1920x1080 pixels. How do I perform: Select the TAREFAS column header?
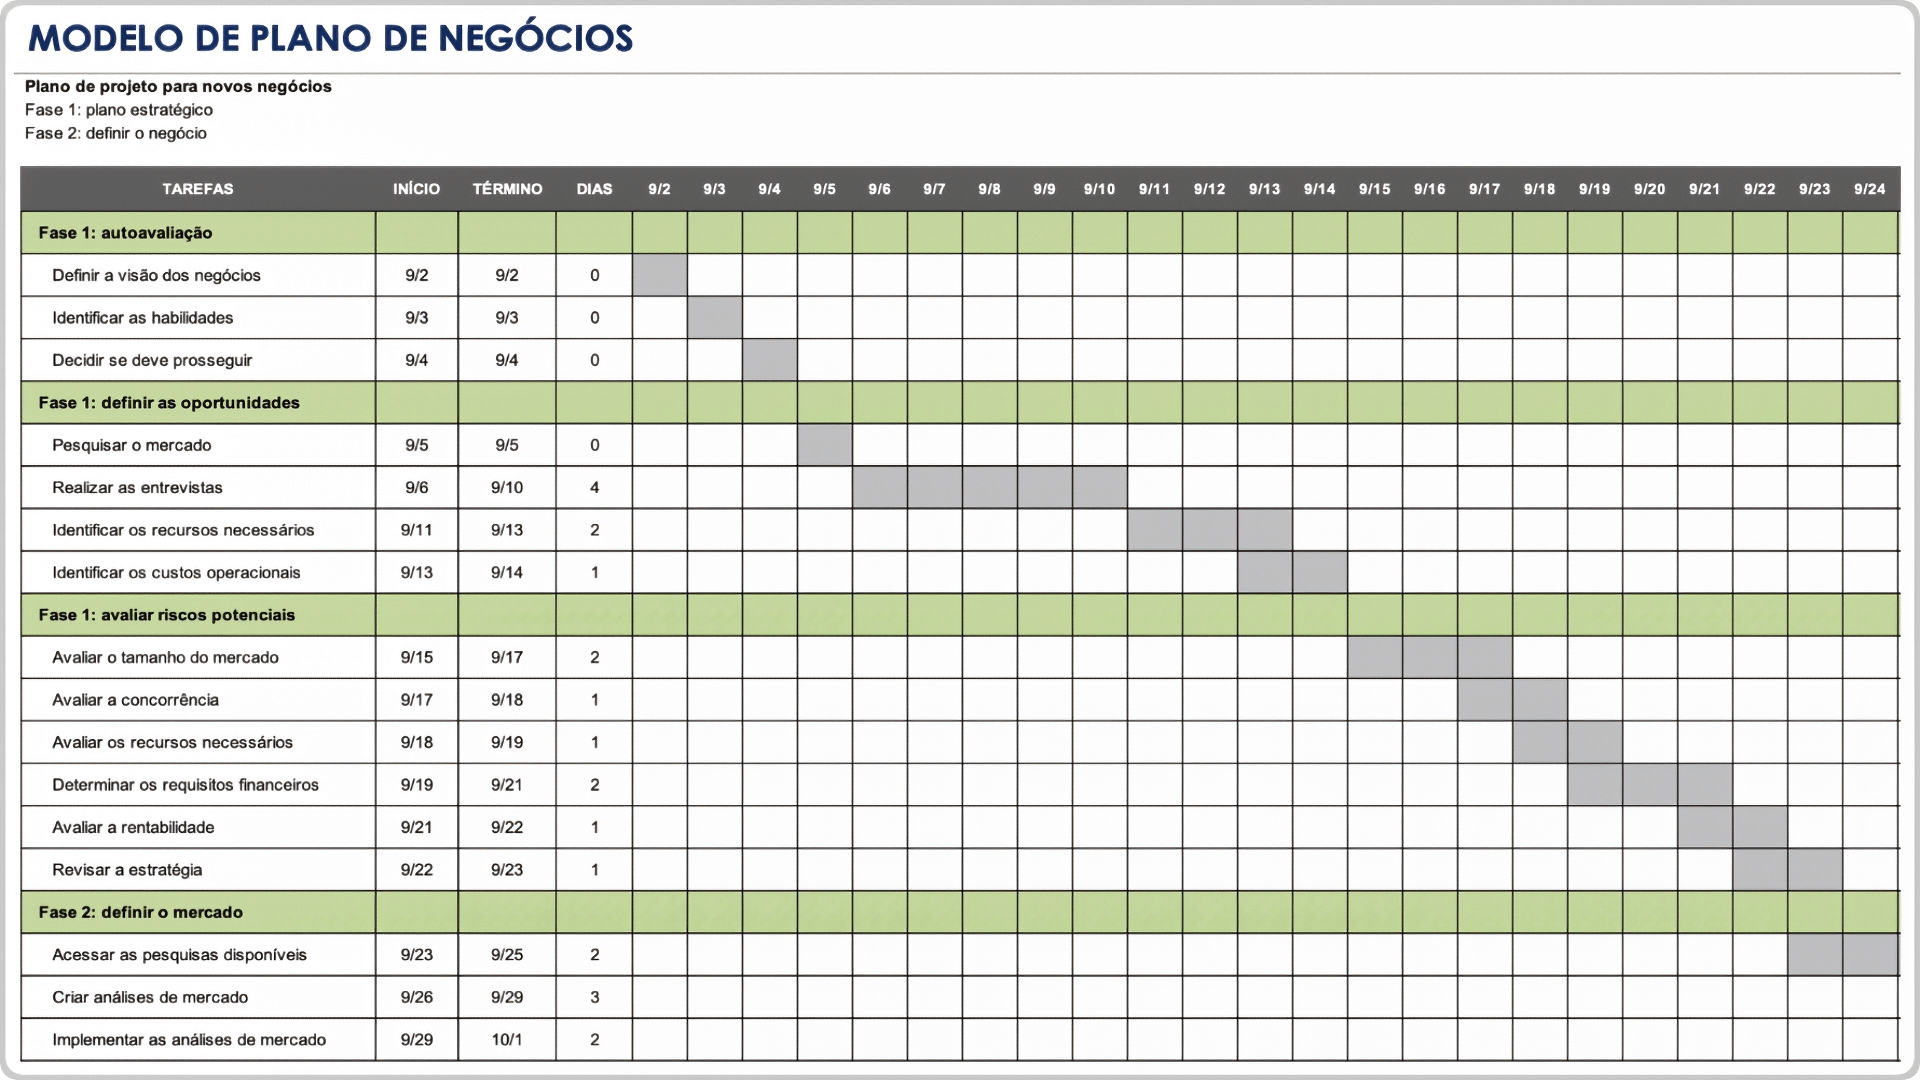tap(198, 189)
